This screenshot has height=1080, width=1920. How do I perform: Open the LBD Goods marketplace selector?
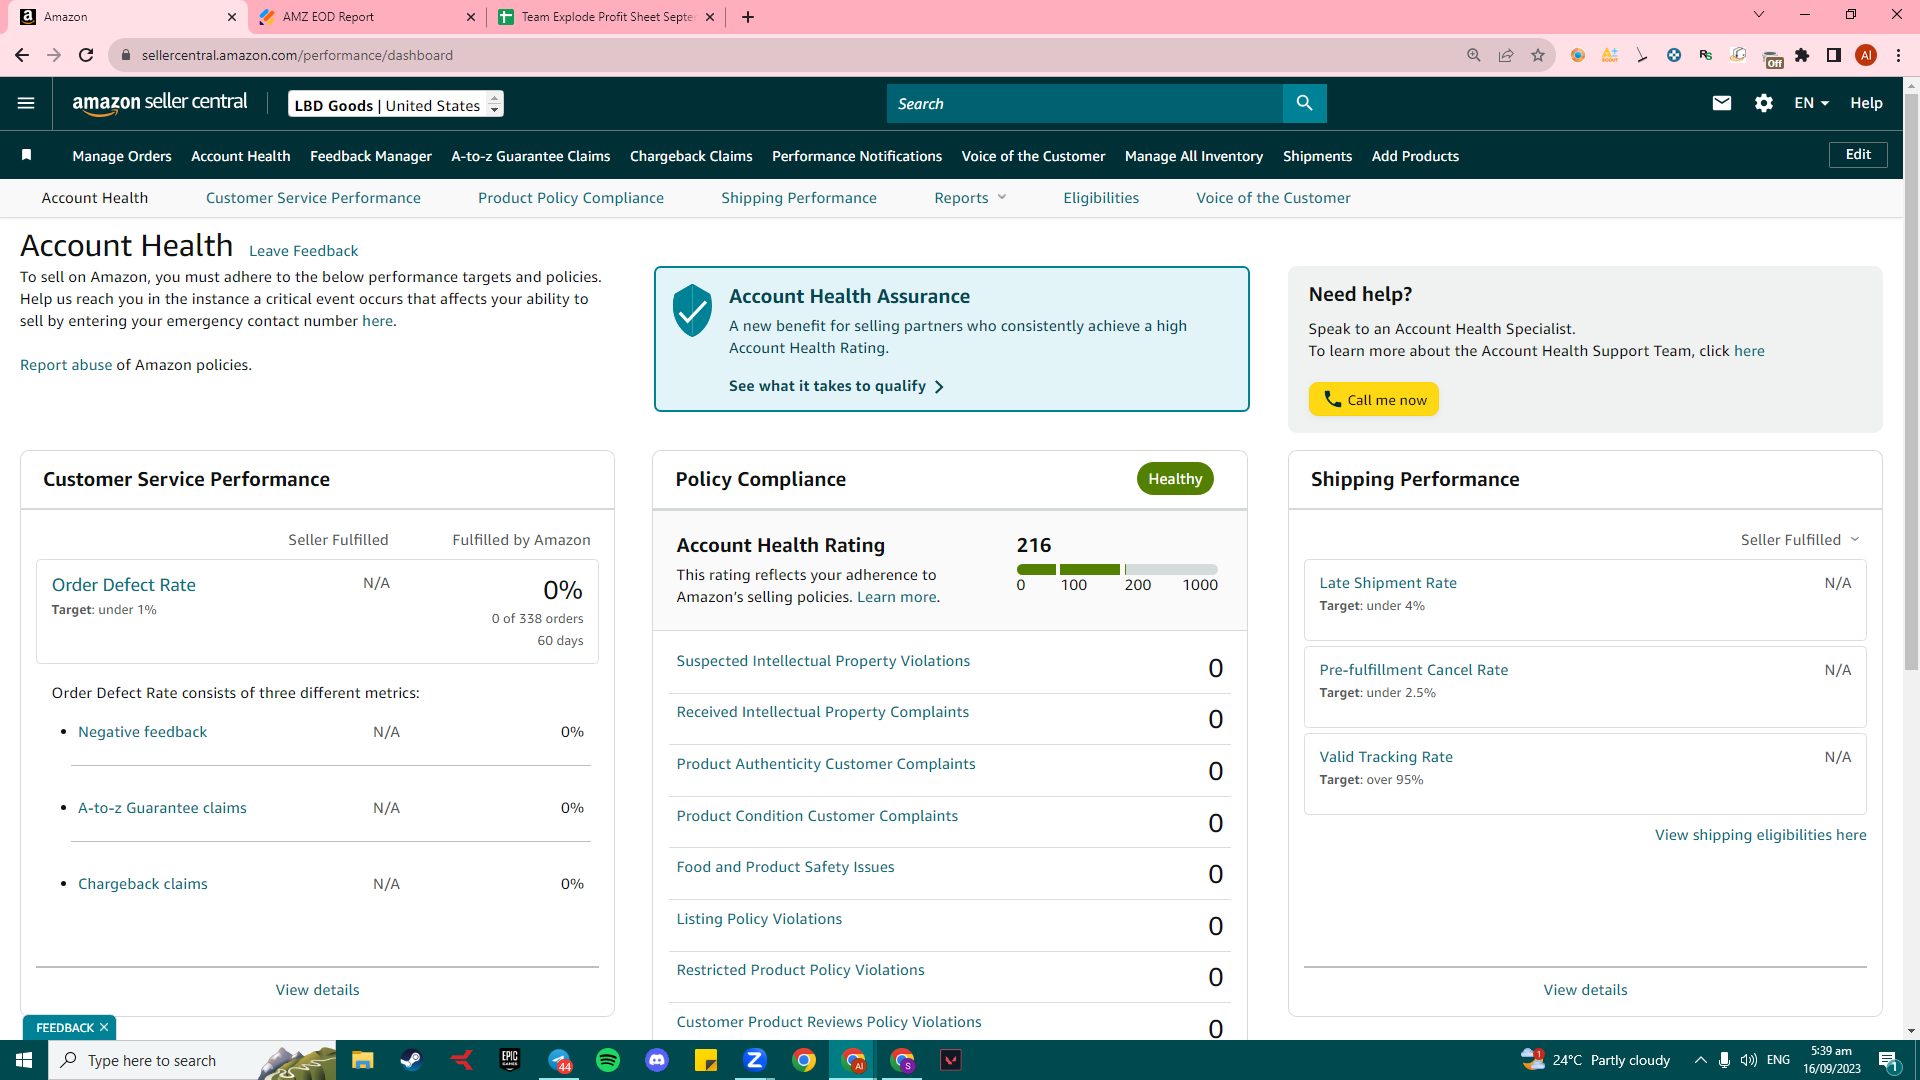click(x=396, y=104)
